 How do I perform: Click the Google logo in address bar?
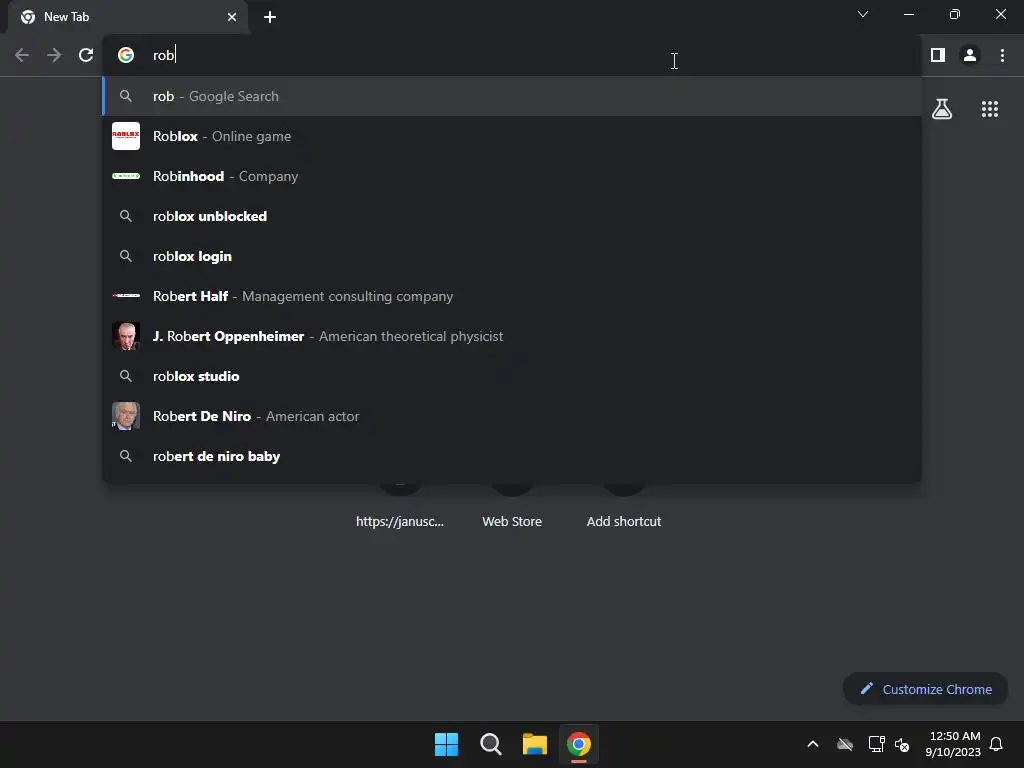click(126, 56)
